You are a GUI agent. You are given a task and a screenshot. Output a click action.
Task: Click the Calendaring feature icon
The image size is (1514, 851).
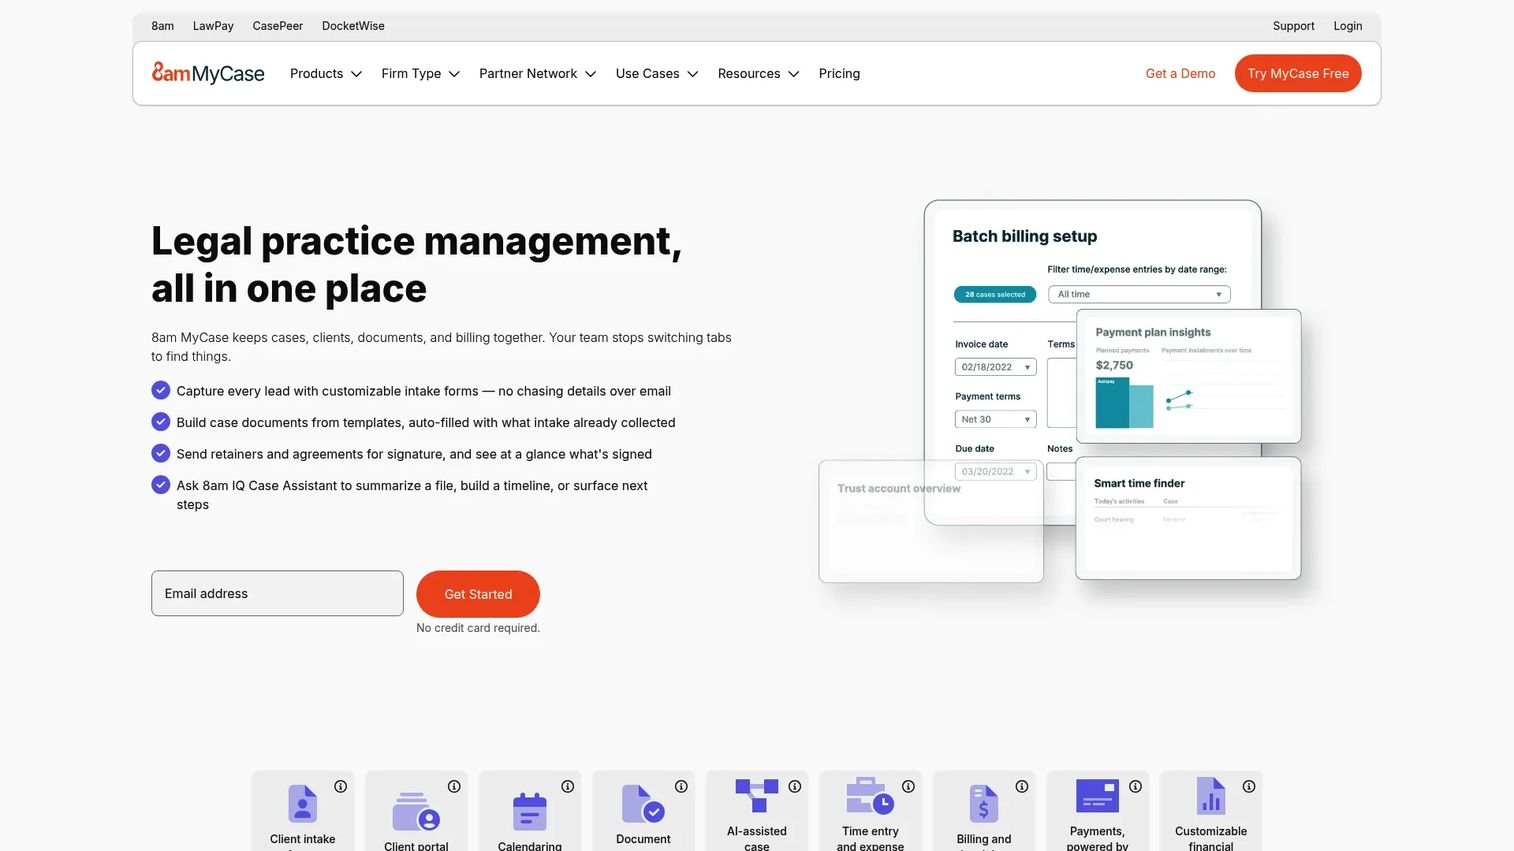(x=529, y=812)
